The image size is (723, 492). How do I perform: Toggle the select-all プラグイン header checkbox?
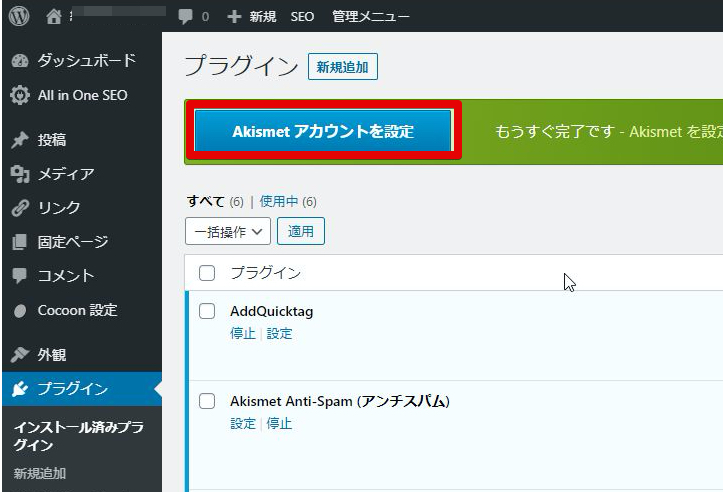coord(207,273)
